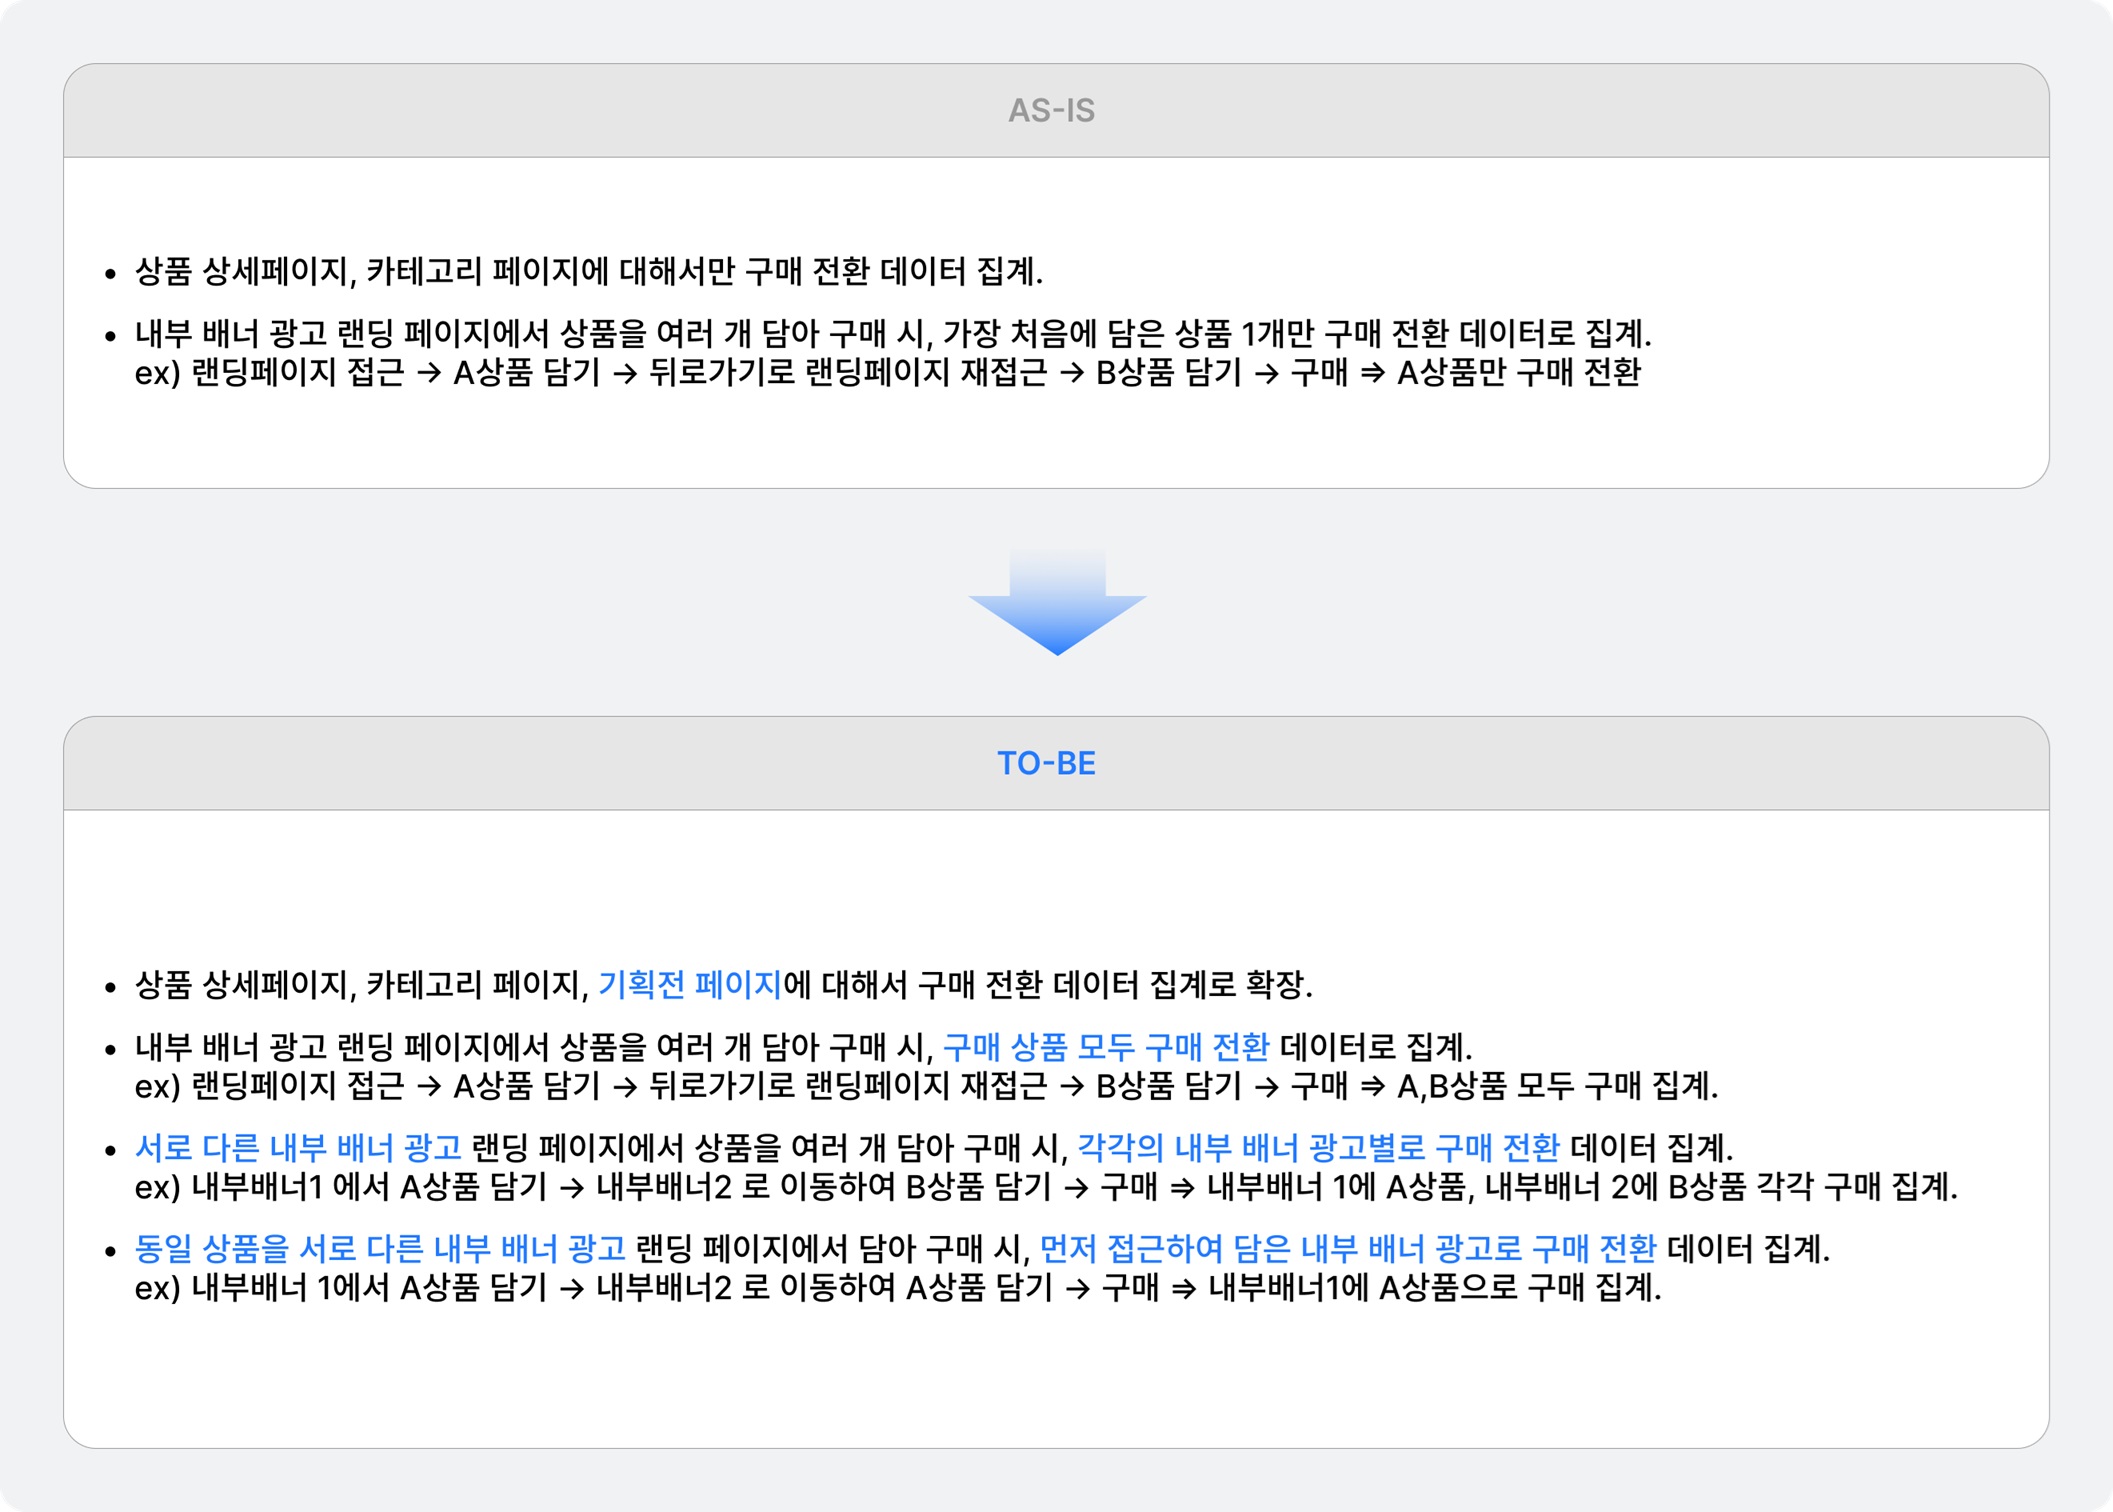The width and height of the screenshot is (2113, 1512).
Task: Click the AS-IS header title
Action: click(x=1051, y=111)
